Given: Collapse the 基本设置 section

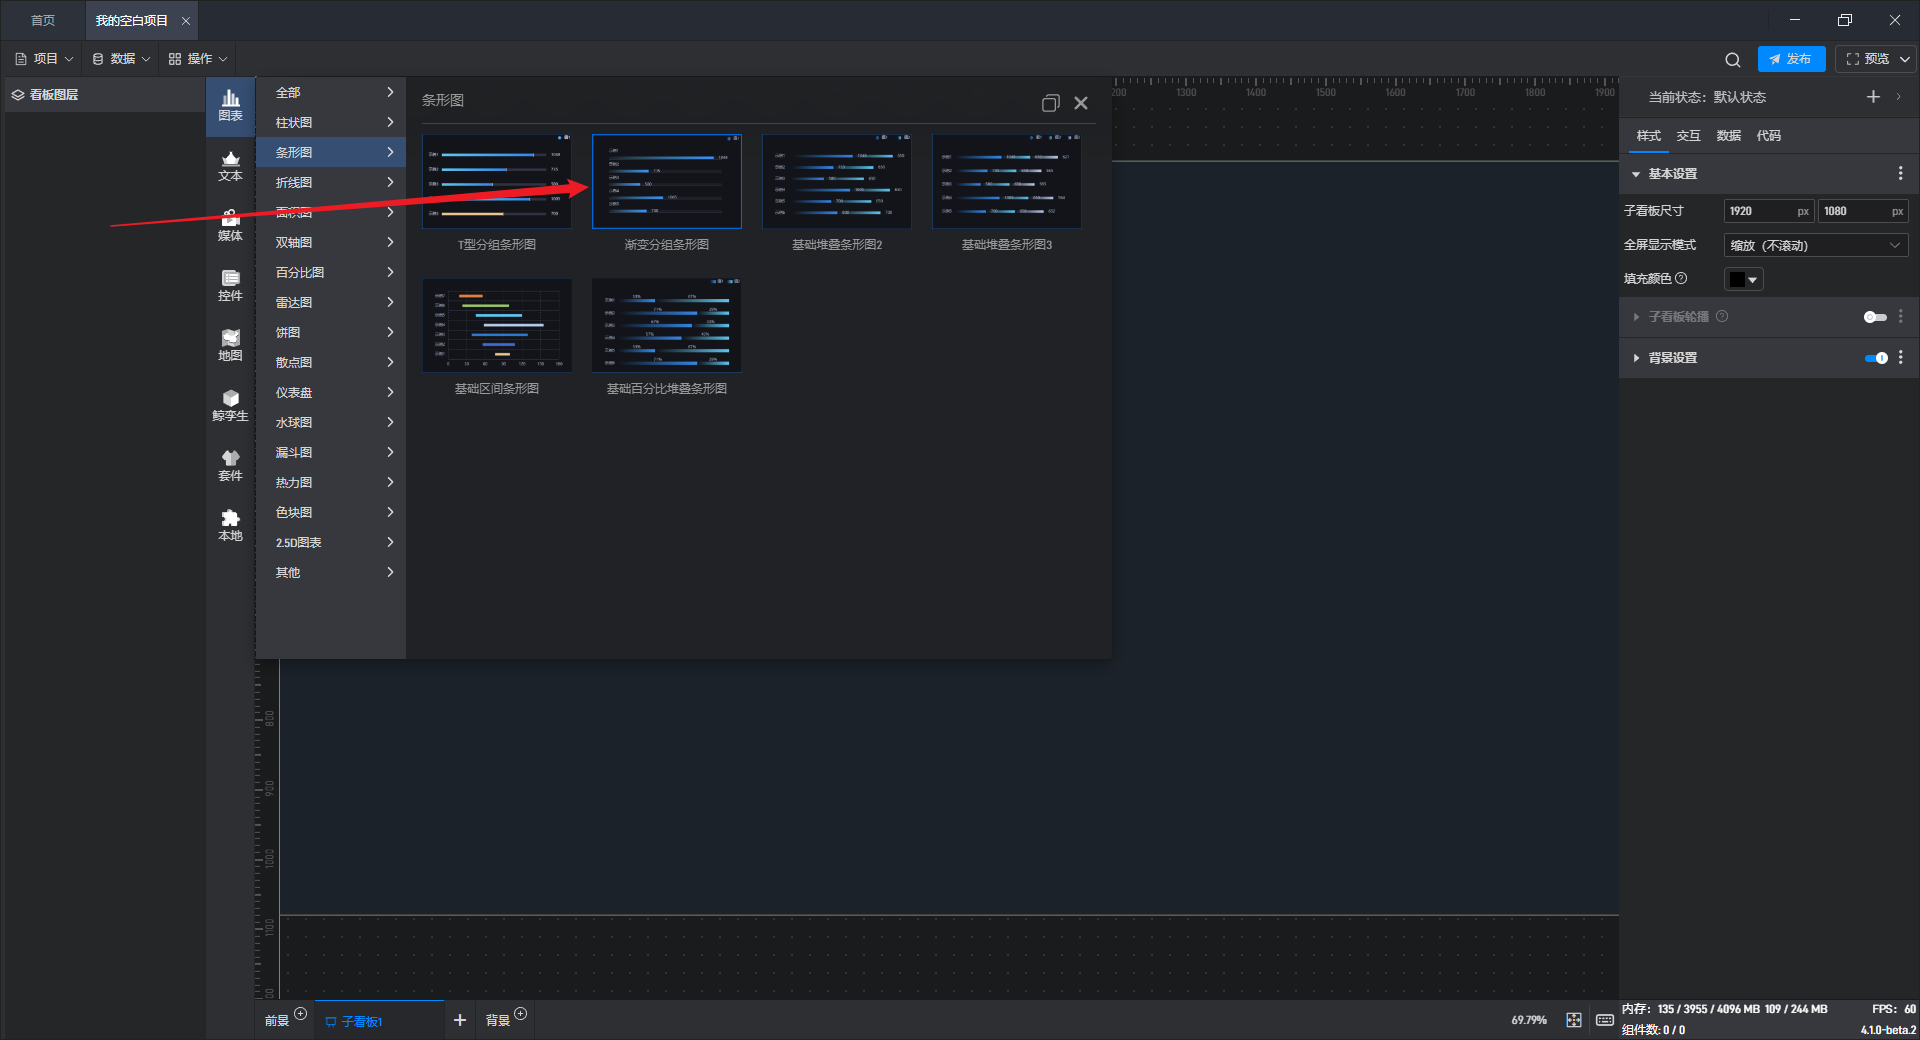Looking at the screenshot, I should pyautogui.click(x=1636, y=174).
